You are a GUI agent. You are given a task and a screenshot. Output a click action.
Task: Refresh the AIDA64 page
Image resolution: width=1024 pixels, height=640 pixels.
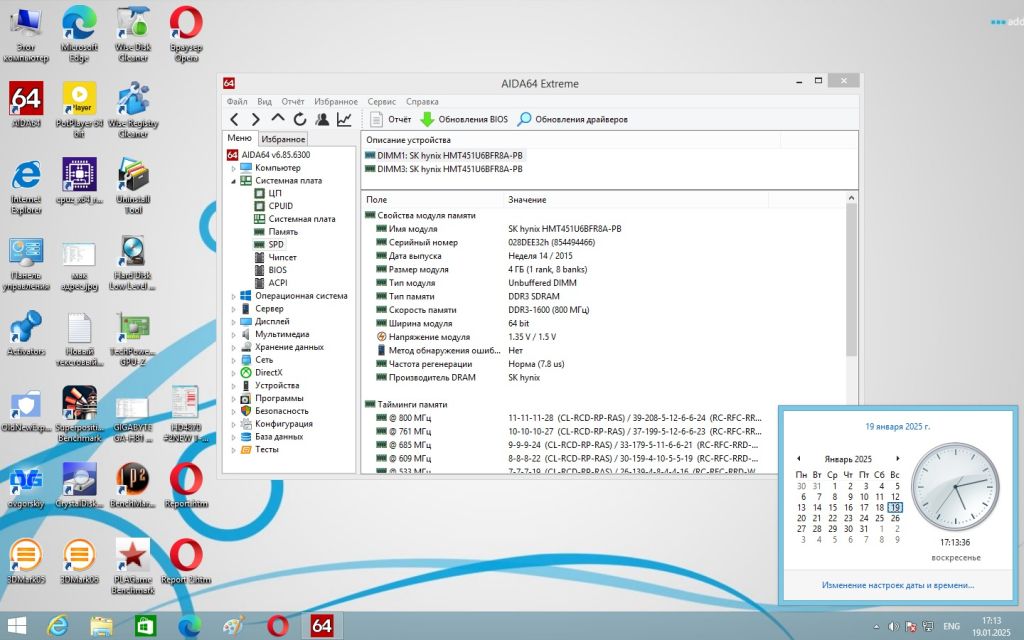click(x=300, y=120)
